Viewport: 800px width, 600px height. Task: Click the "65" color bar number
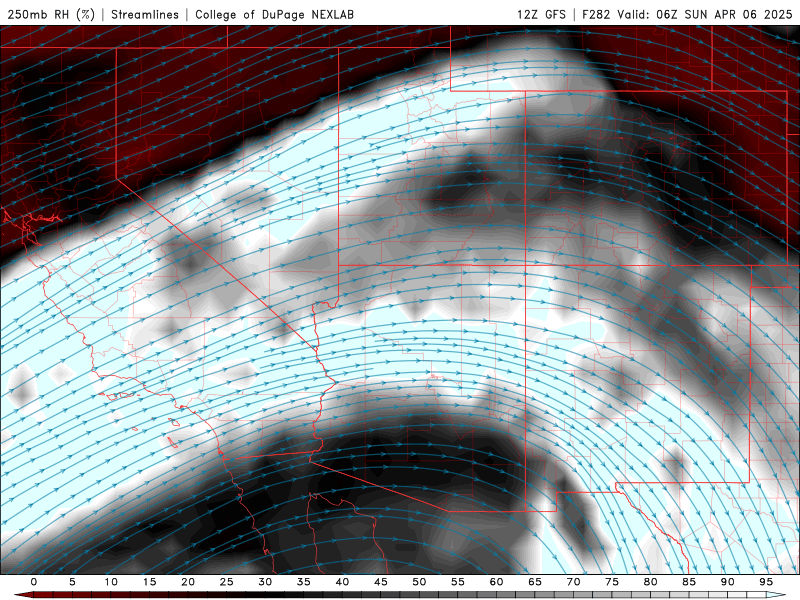coord(535,582)
